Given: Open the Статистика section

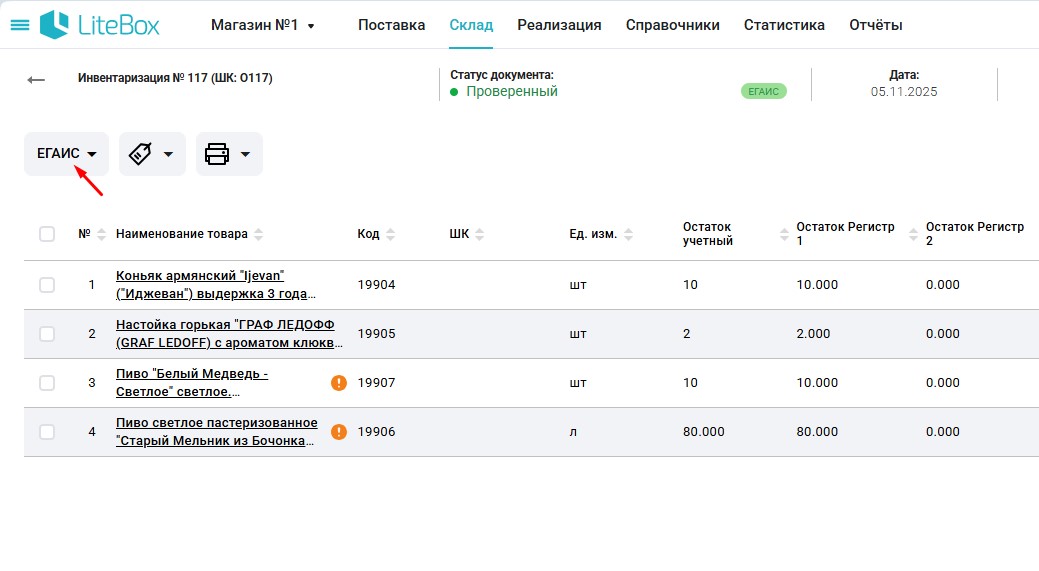Looking at the screenshot, I should [x=784, y=25].
